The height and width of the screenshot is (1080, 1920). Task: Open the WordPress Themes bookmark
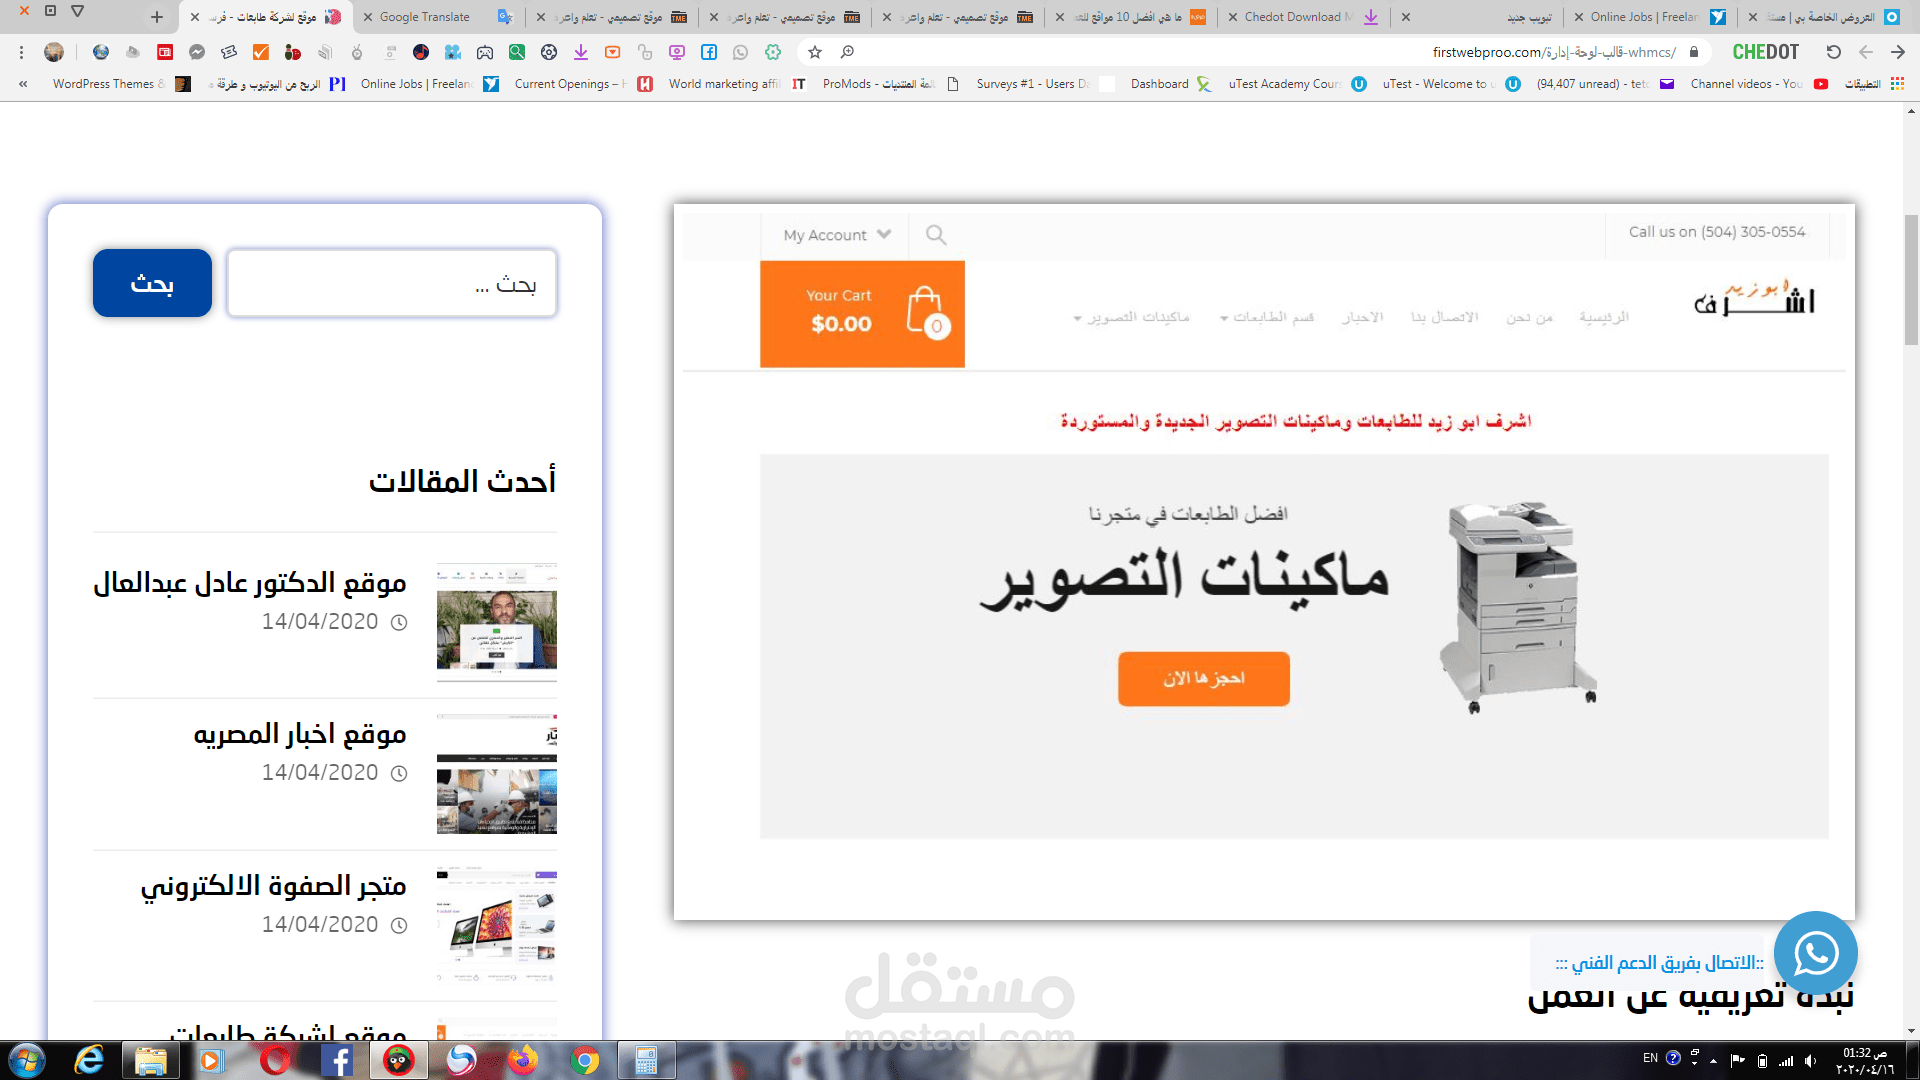click(x=120, y=84)
